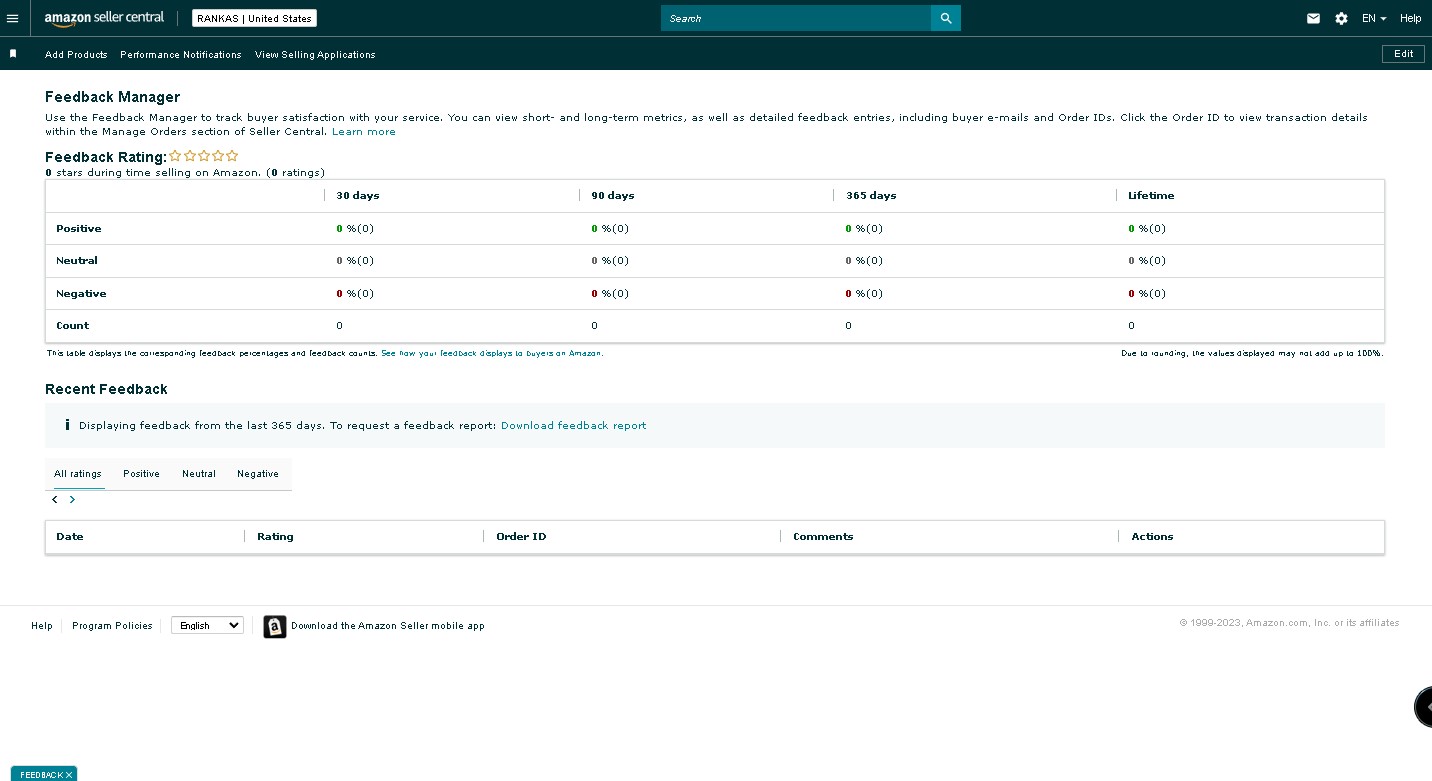Open Add Products shortcut
Image resolution: width=1432 pixels, height=781 pixels.
coord(76,55)
